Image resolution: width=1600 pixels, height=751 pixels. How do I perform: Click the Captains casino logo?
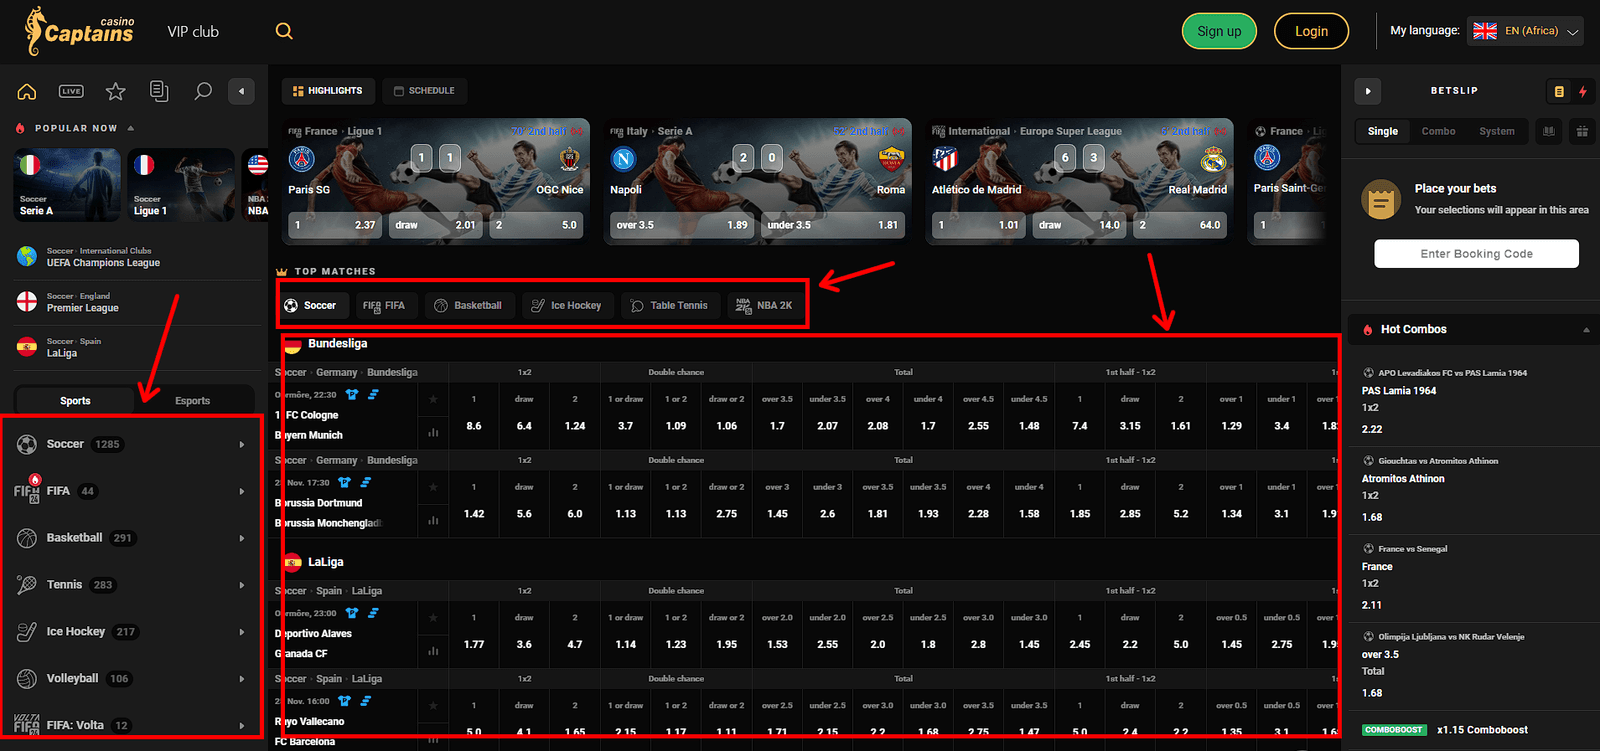click(x=80, y=31)
